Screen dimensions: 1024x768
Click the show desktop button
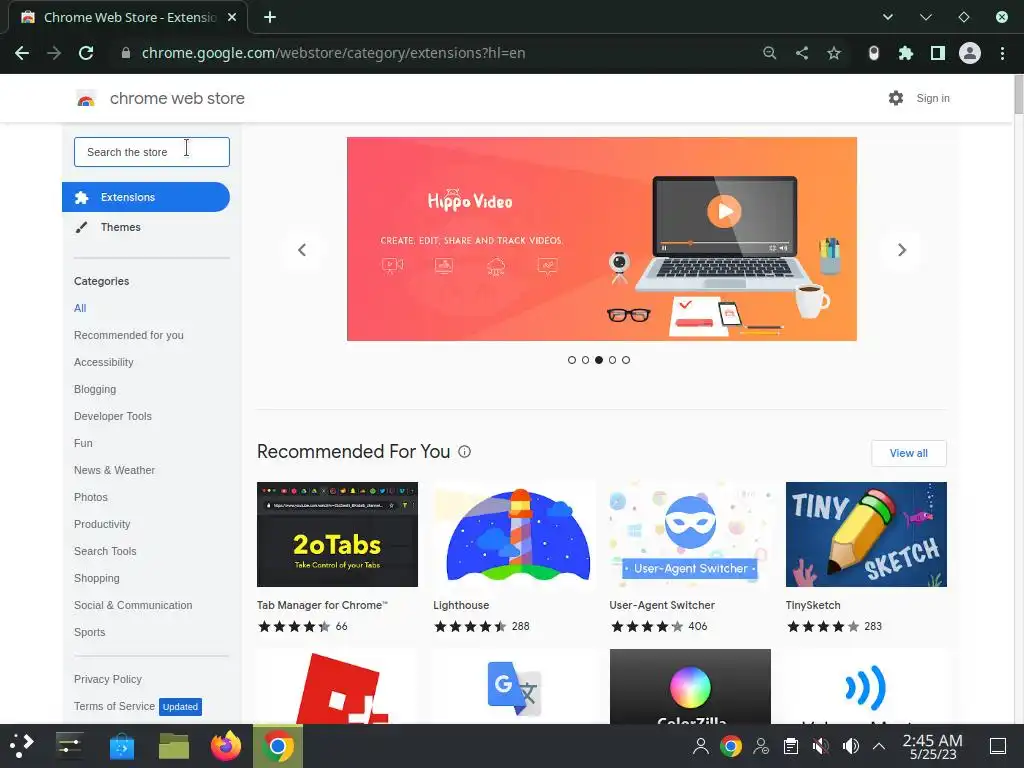pos(998,746)
